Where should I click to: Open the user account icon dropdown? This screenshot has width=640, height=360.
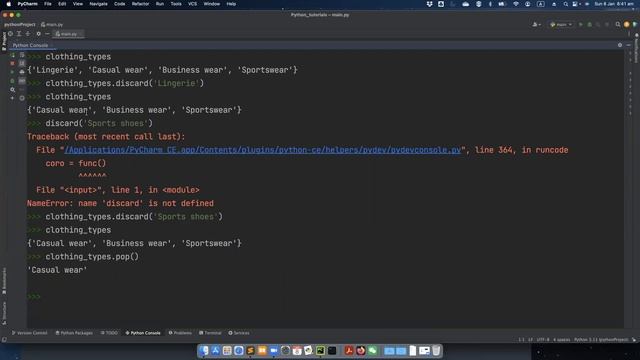[x=536, y=24]
